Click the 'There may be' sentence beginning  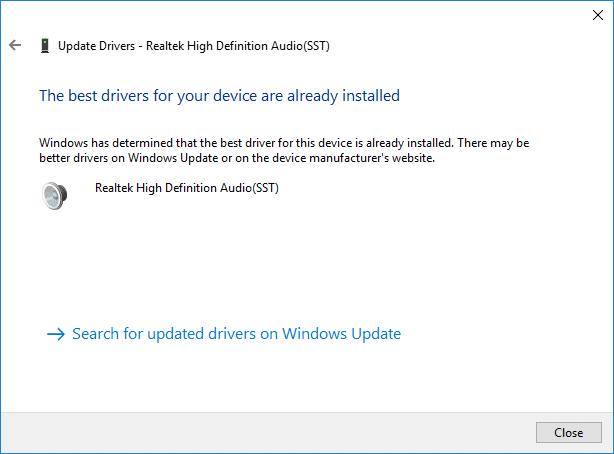509,143
